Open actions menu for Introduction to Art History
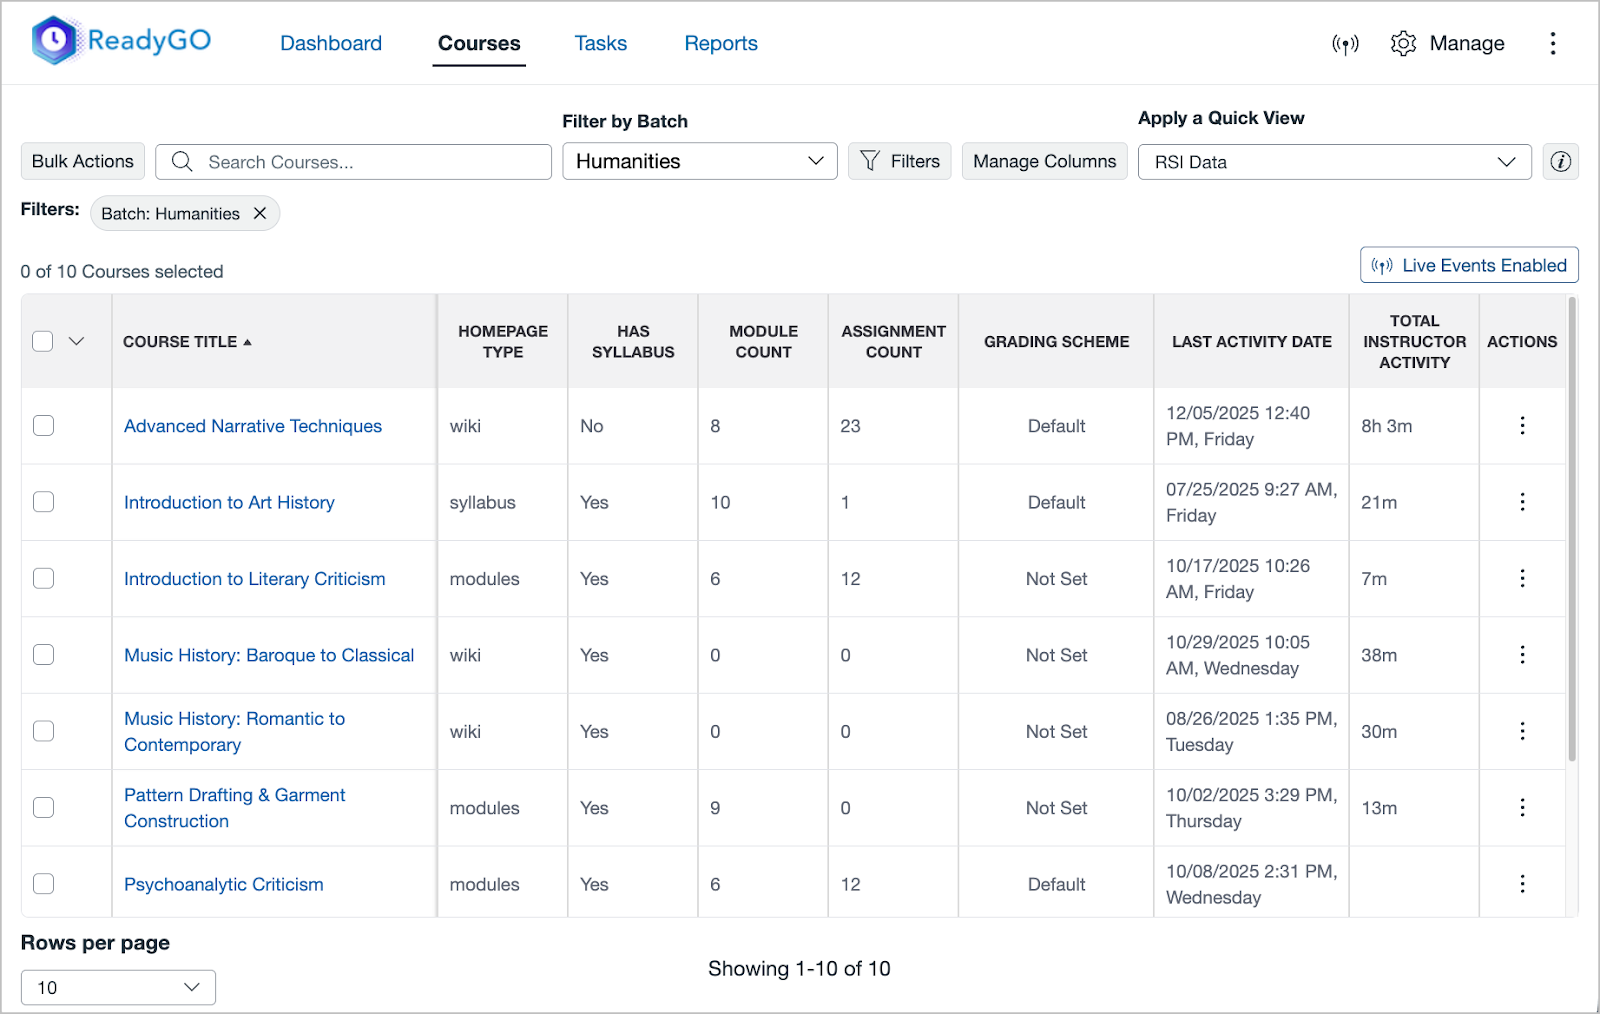1600x1014 pixels. pyautogui.click(x=1522, y=502)
